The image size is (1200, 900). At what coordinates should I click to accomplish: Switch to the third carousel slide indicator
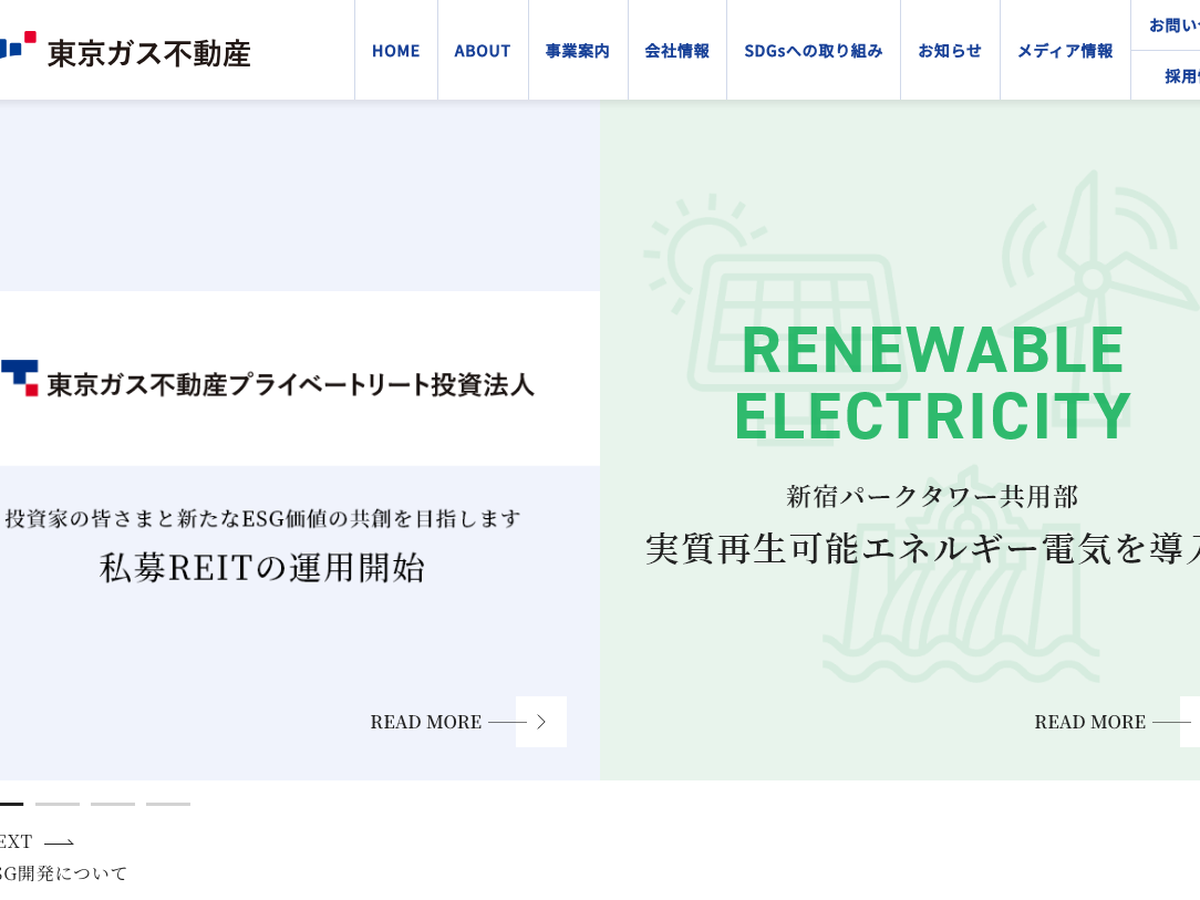(112, 803)
